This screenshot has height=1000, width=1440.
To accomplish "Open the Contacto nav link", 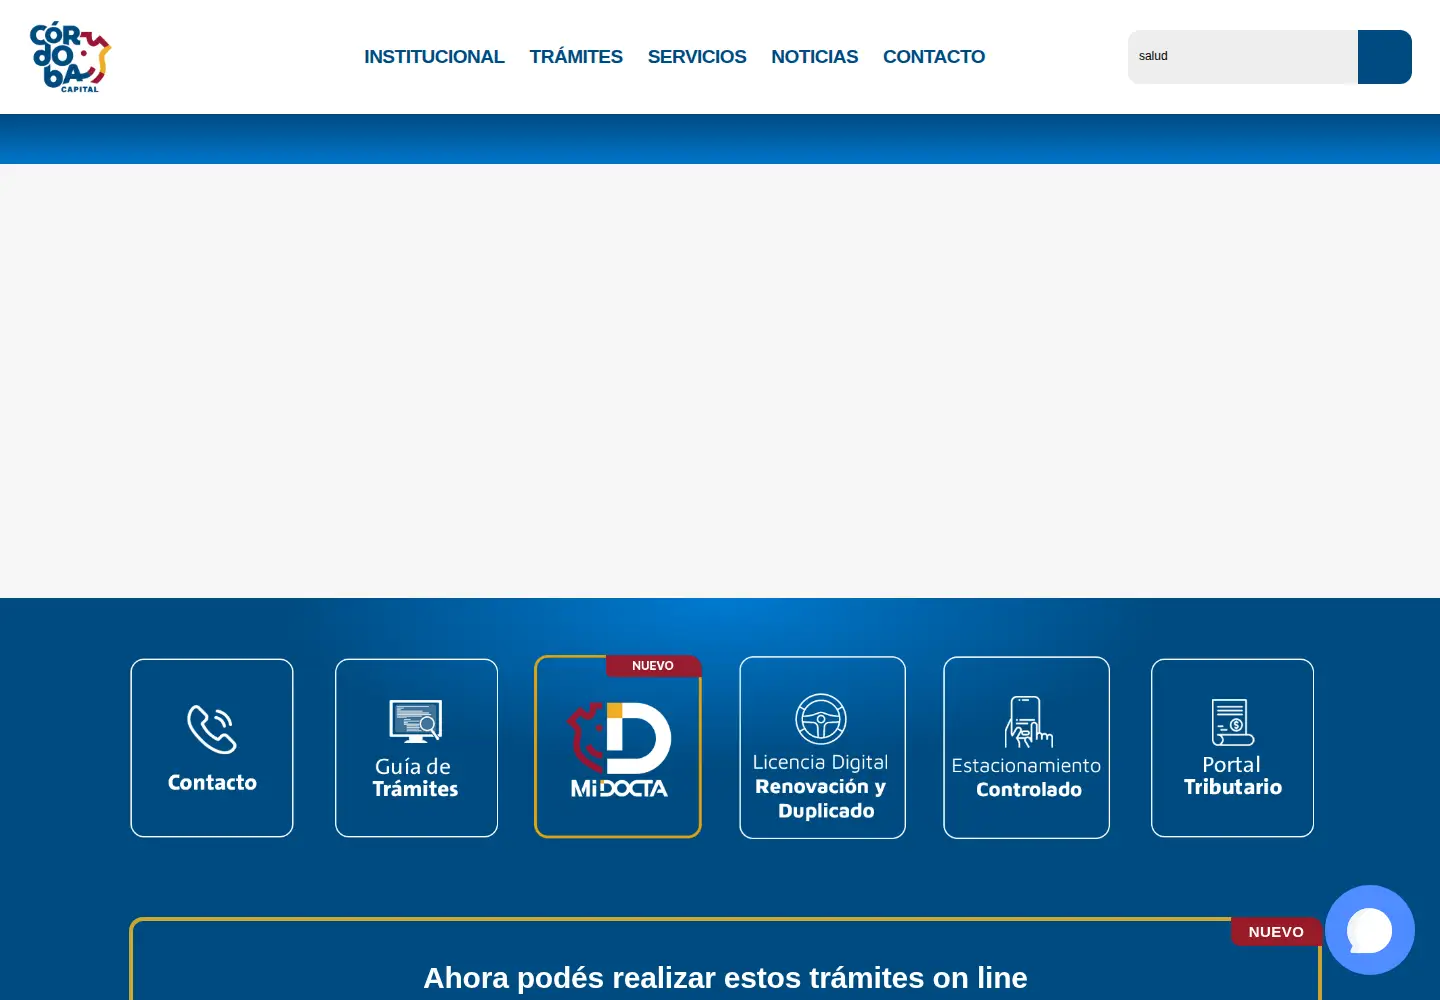I will coord(934,57).
